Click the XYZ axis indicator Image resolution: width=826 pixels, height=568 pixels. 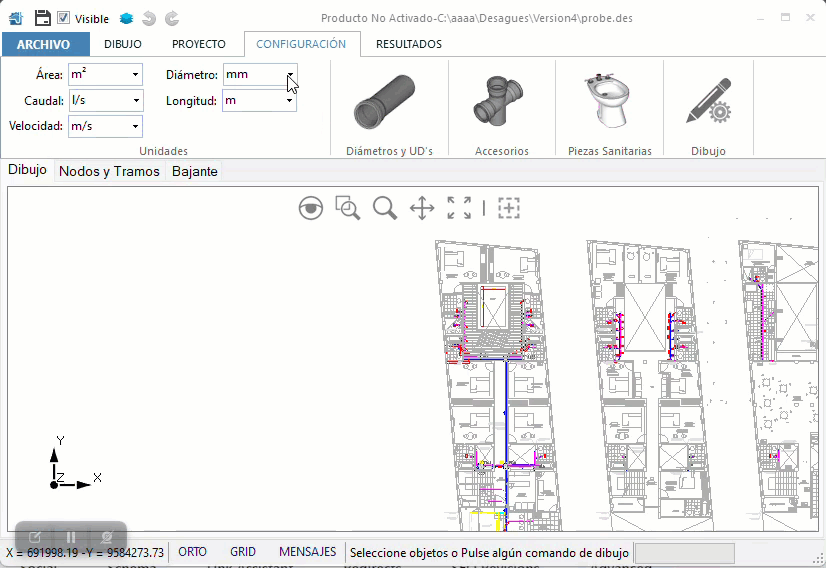pos(74,464)
